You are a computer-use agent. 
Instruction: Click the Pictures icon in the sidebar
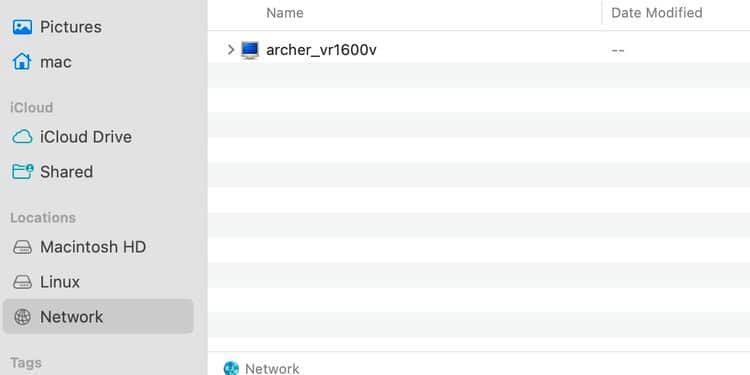(x=22, y=27)
